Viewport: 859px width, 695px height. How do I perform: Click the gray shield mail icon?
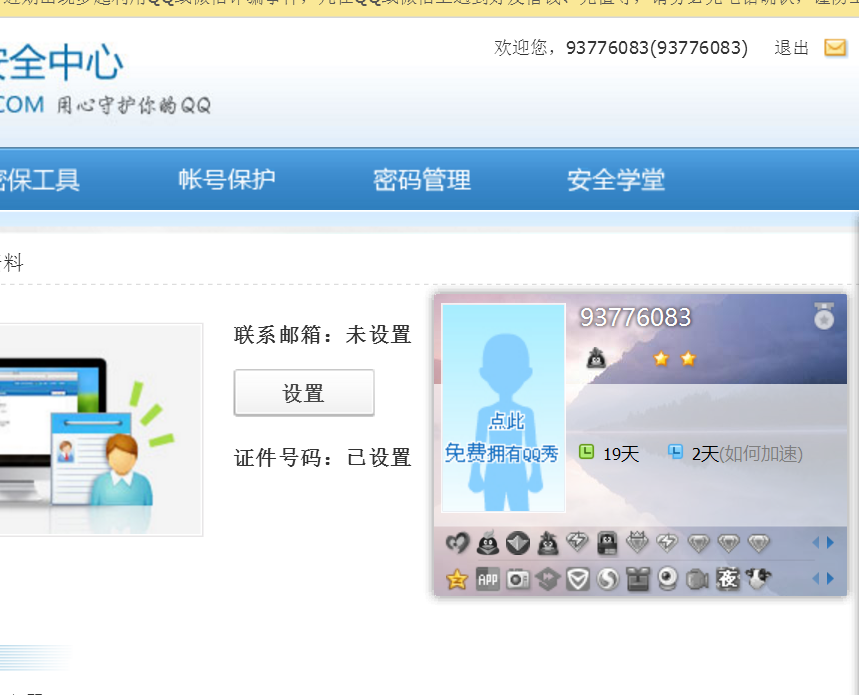click(577, 579)
